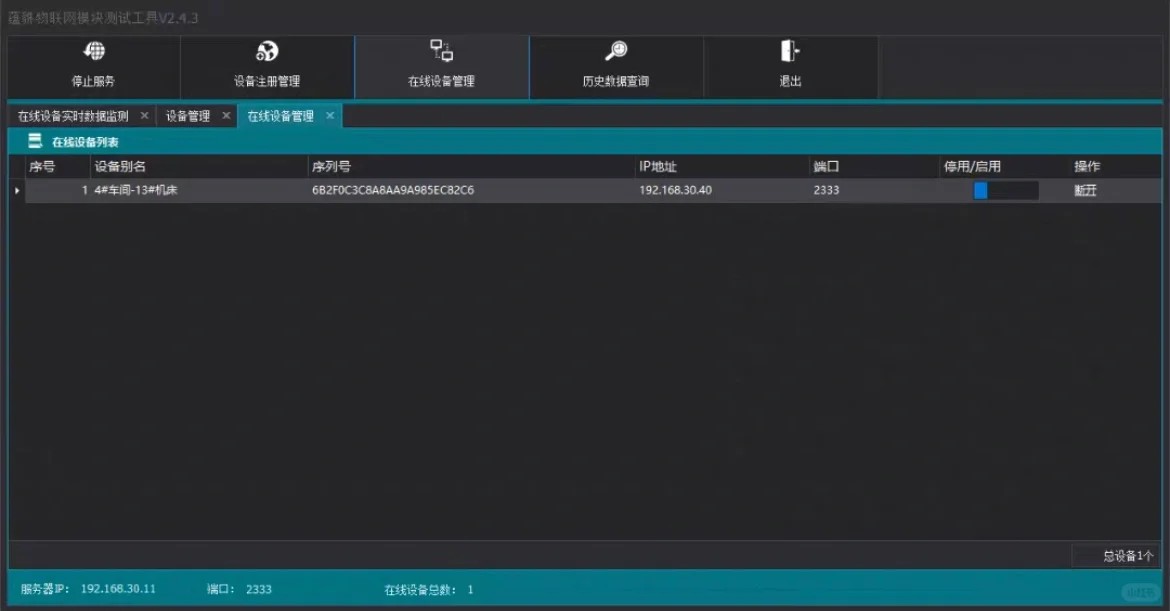Close the 在线设备管理 tab

pos(330,116)
